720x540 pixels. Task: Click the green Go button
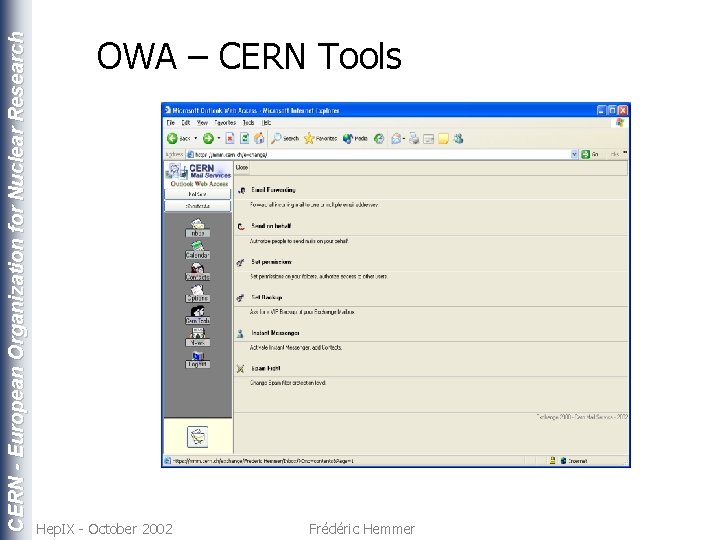click(591, 154)
